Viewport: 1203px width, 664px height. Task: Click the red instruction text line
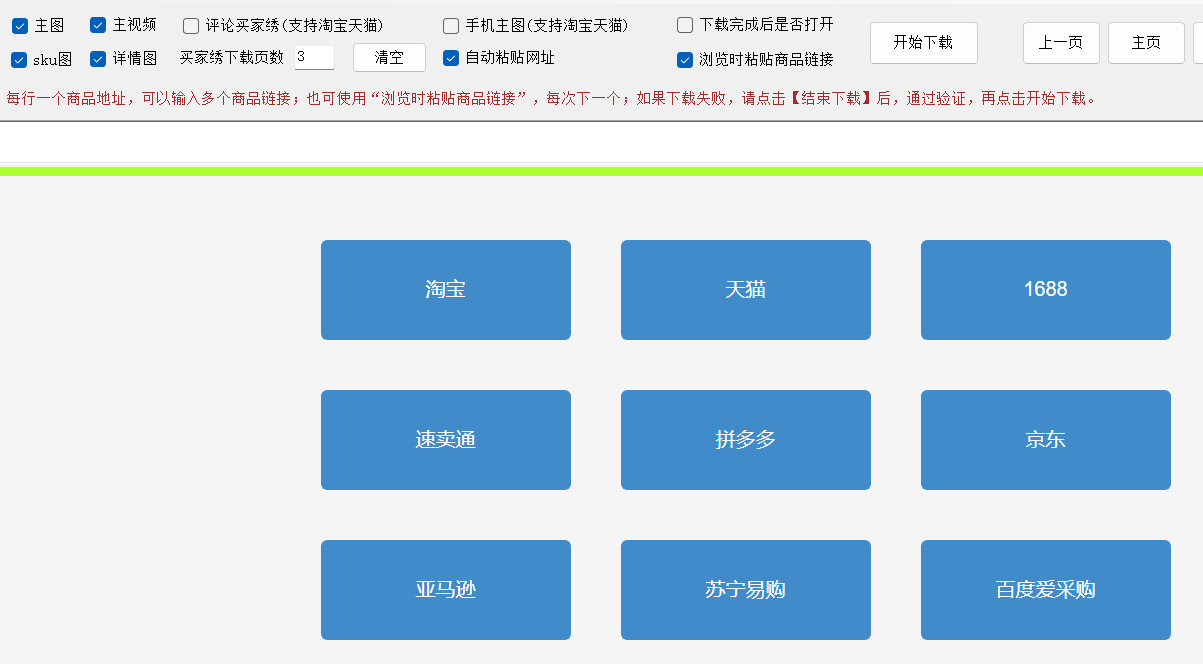552,99
